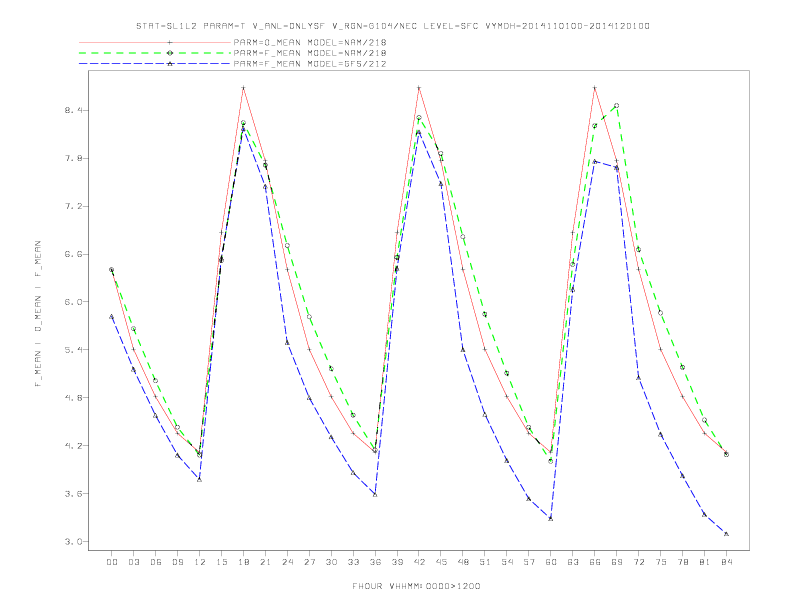792x612 pixels.
Task: Click the x-axis label 51
Action: 485,562
